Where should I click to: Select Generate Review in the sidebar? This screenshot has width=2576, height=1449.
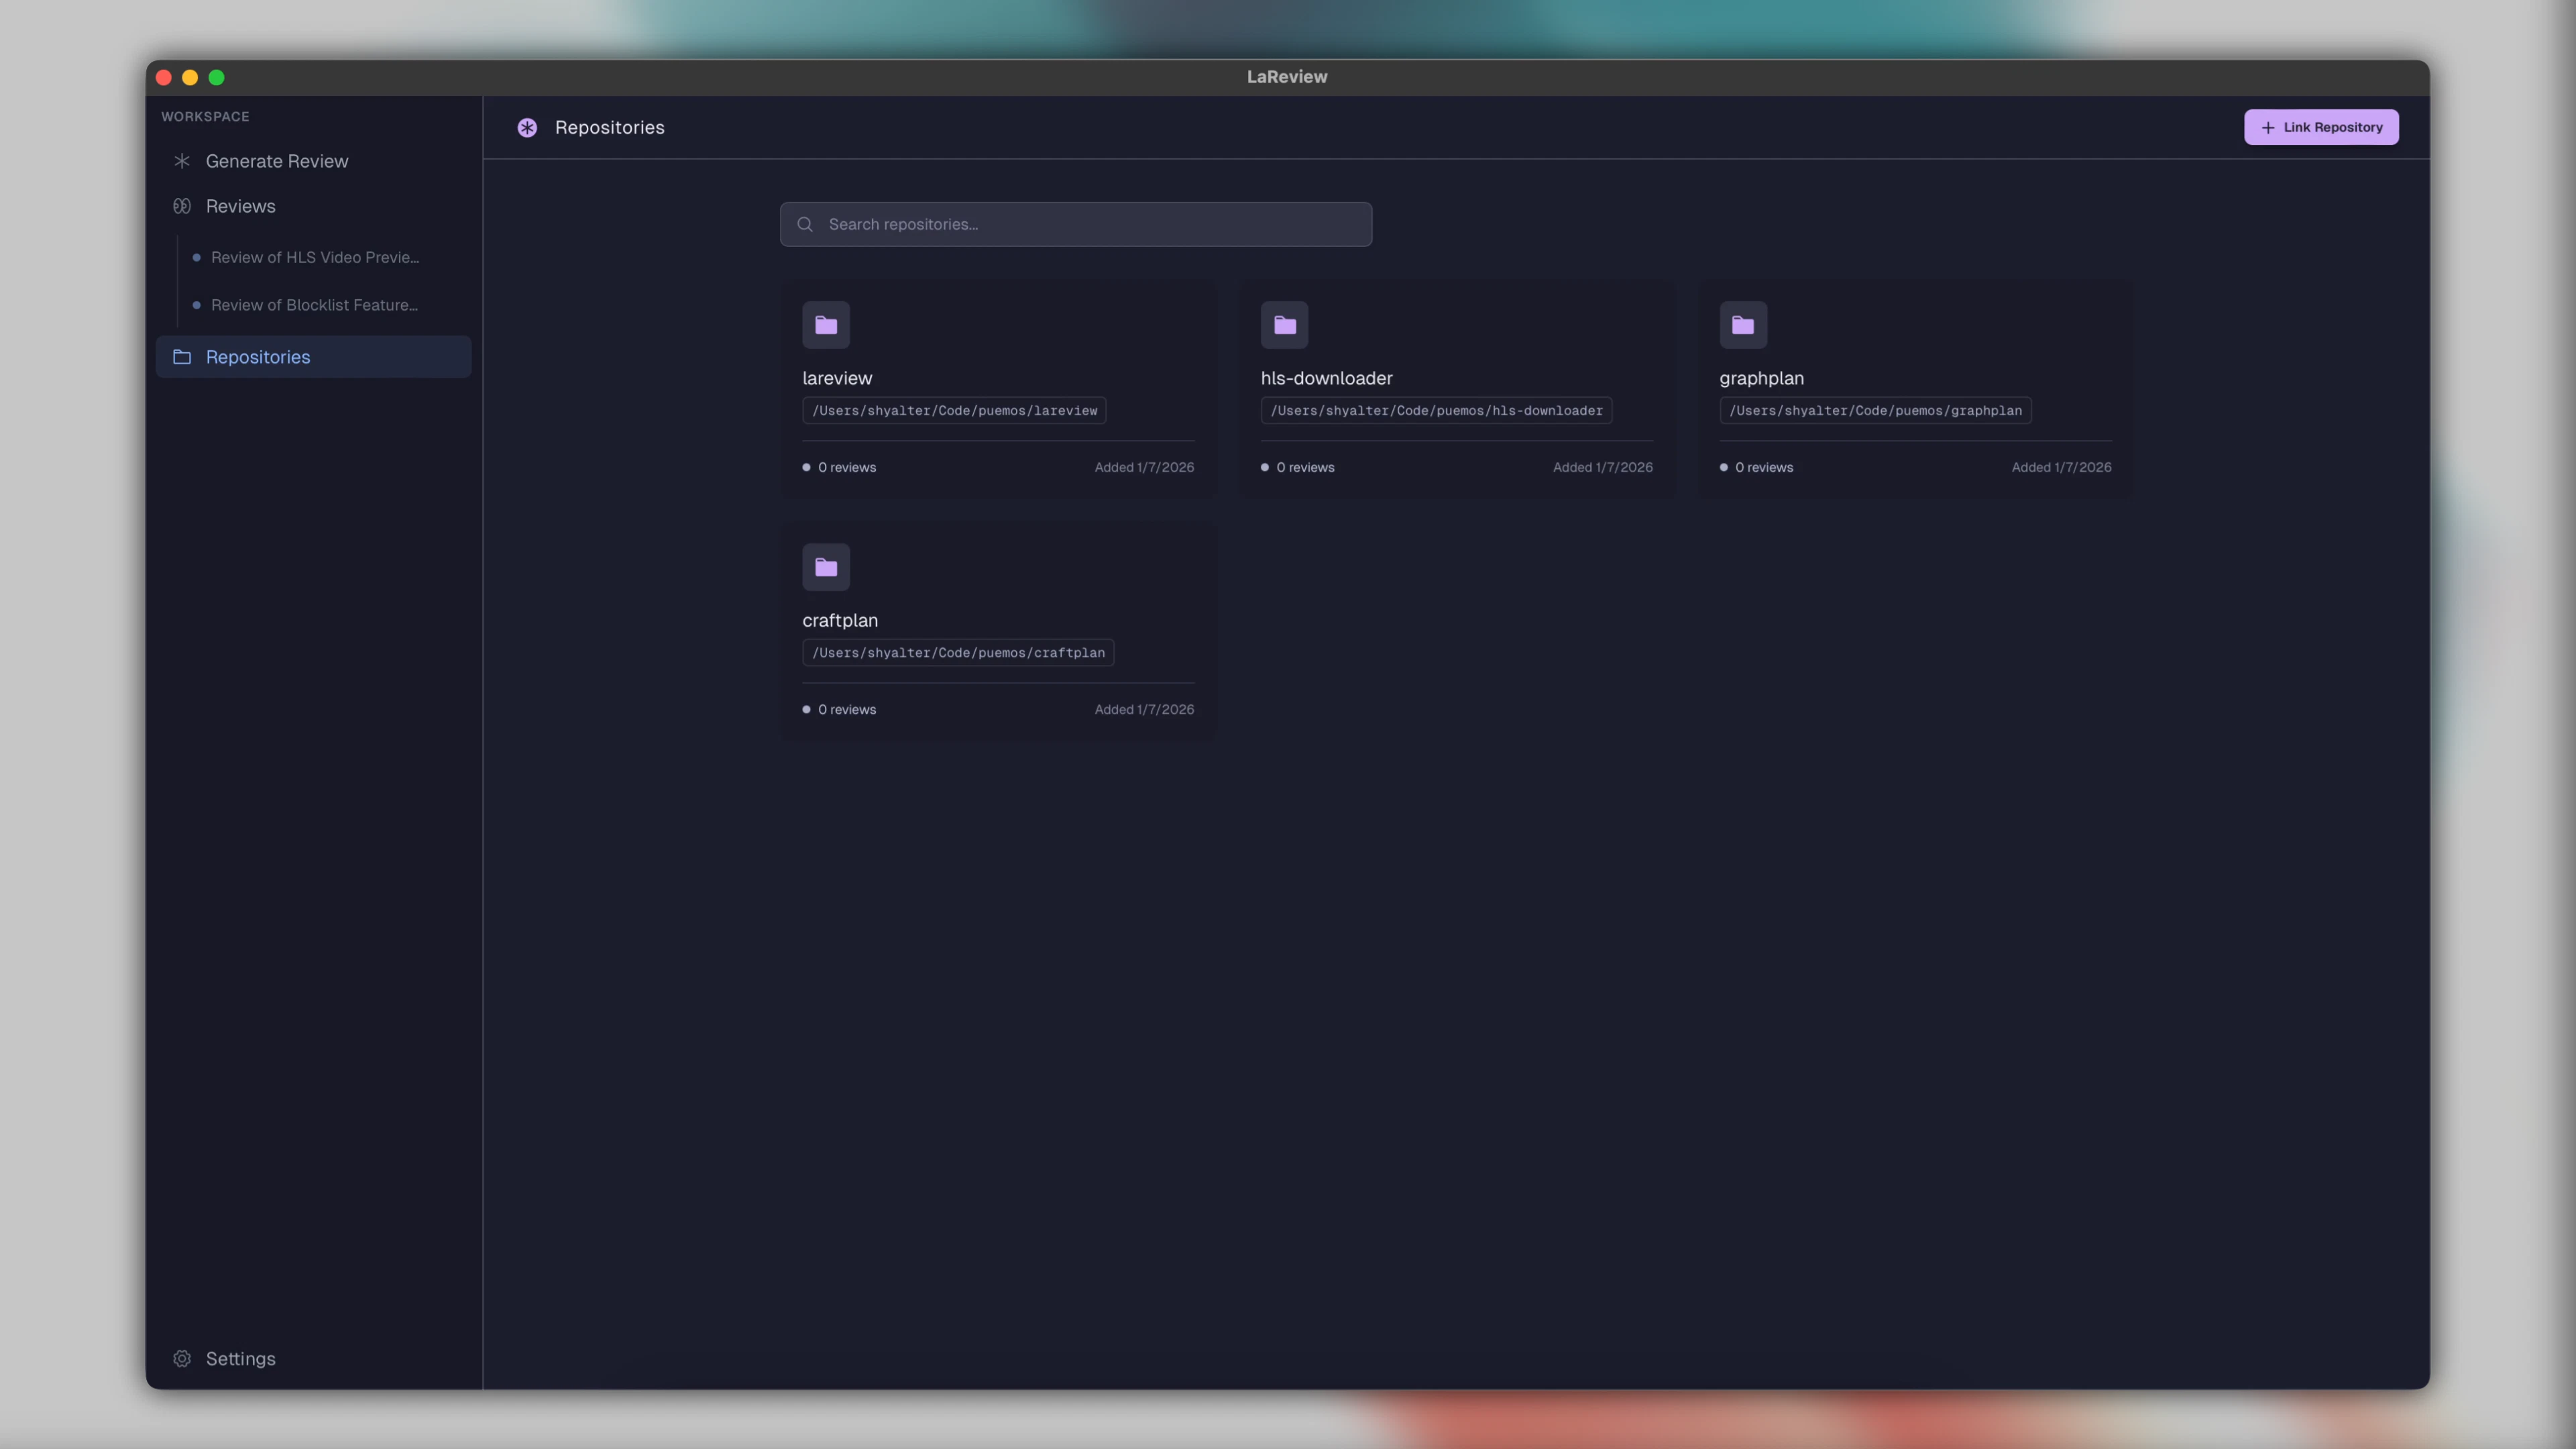pos(276,160)
